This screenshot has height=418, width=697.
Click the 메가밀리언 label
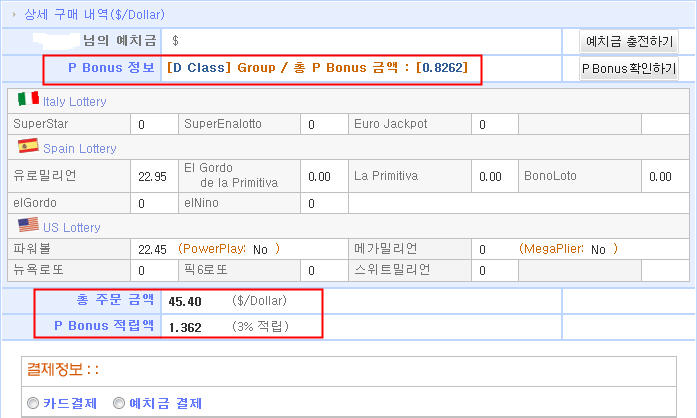(385, 248)
